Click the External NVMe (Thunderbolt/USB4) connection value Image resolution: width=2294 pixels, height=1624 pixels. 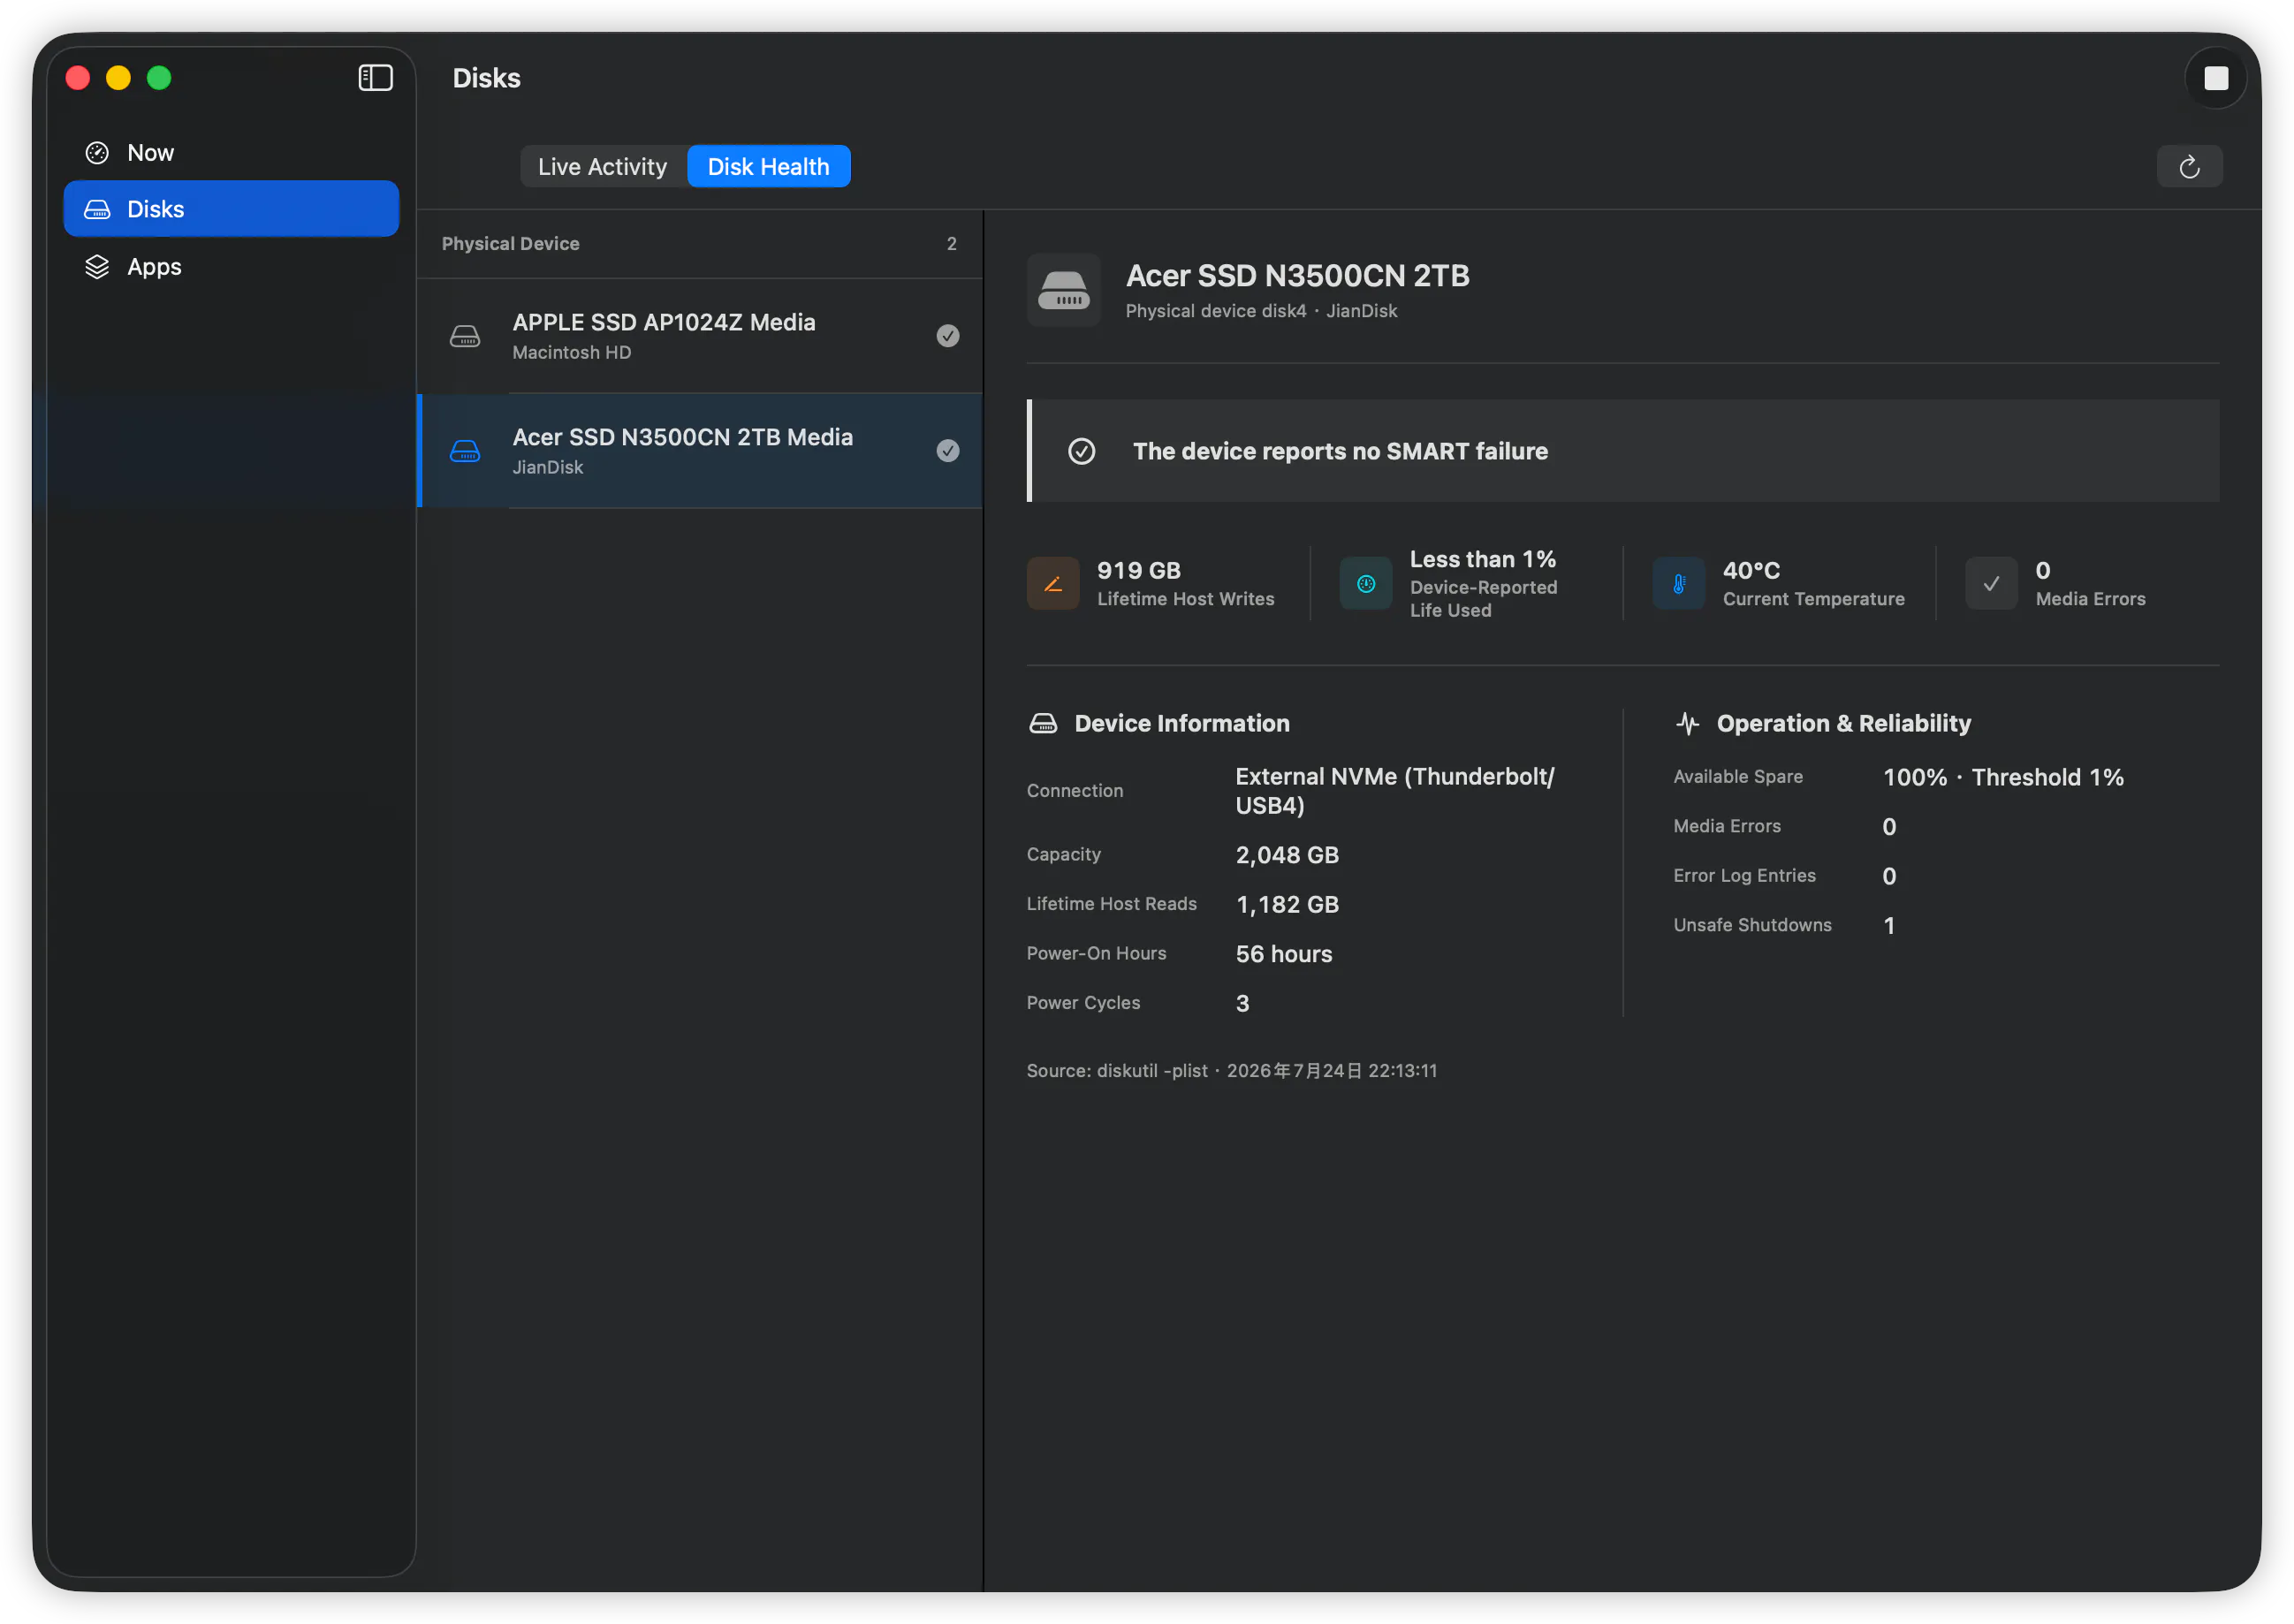pos(1394,791)
